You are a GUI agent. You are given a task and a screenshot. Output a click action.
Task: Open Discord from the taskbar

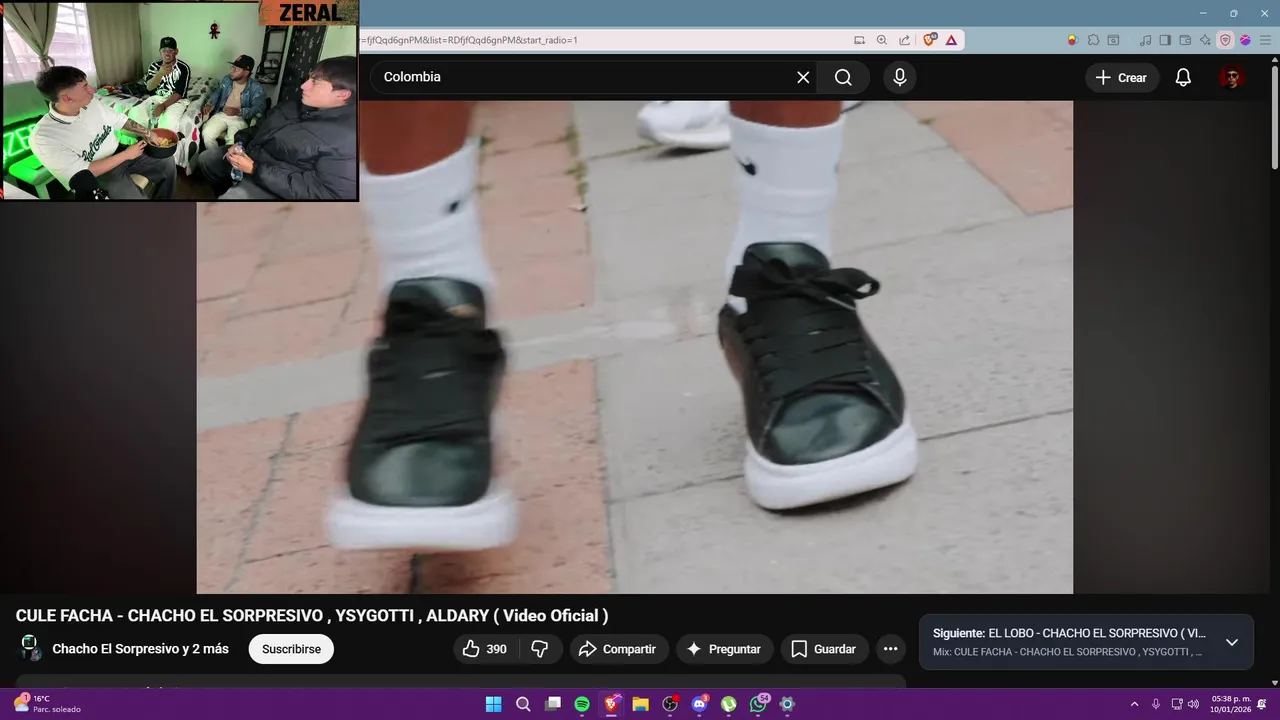(700, 704)
